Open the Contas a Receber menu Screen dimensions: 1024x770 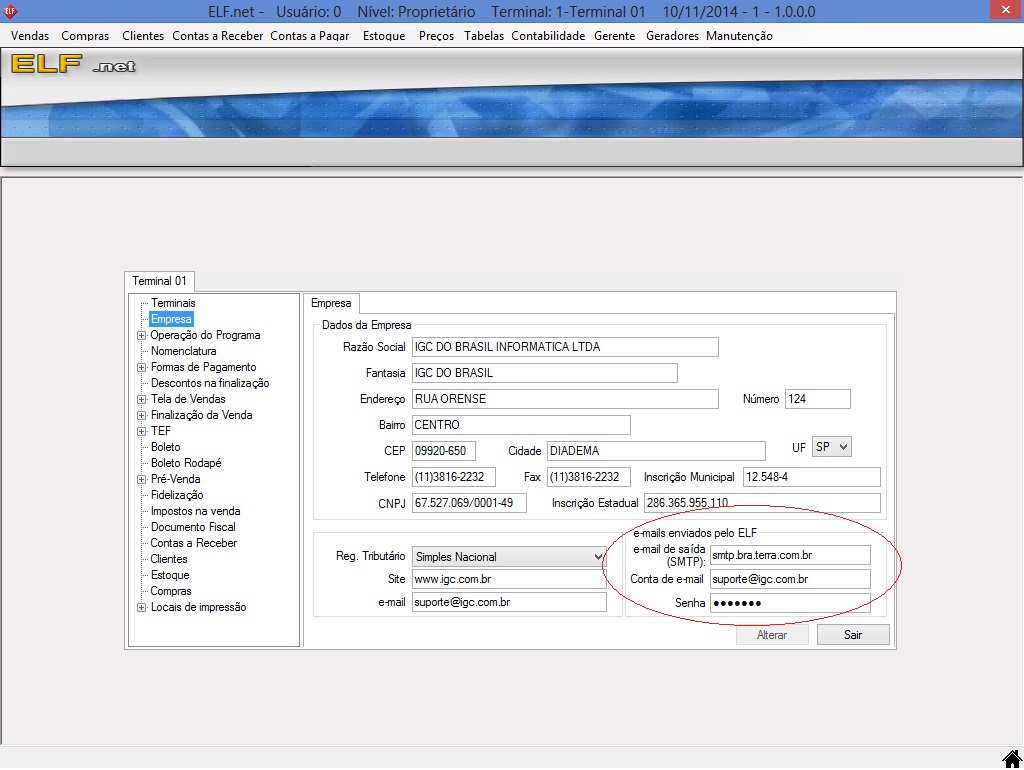(x=217, y=36)
